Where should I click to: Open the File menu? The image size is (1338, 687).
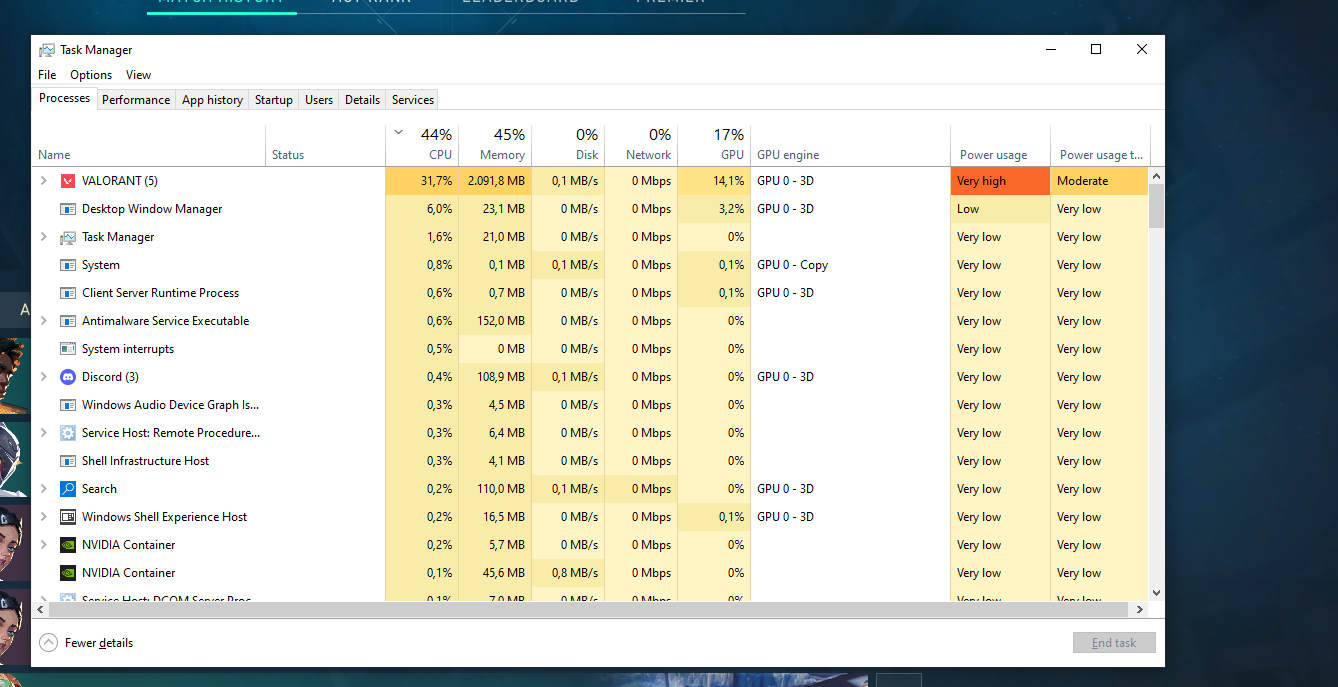[47, 75]
